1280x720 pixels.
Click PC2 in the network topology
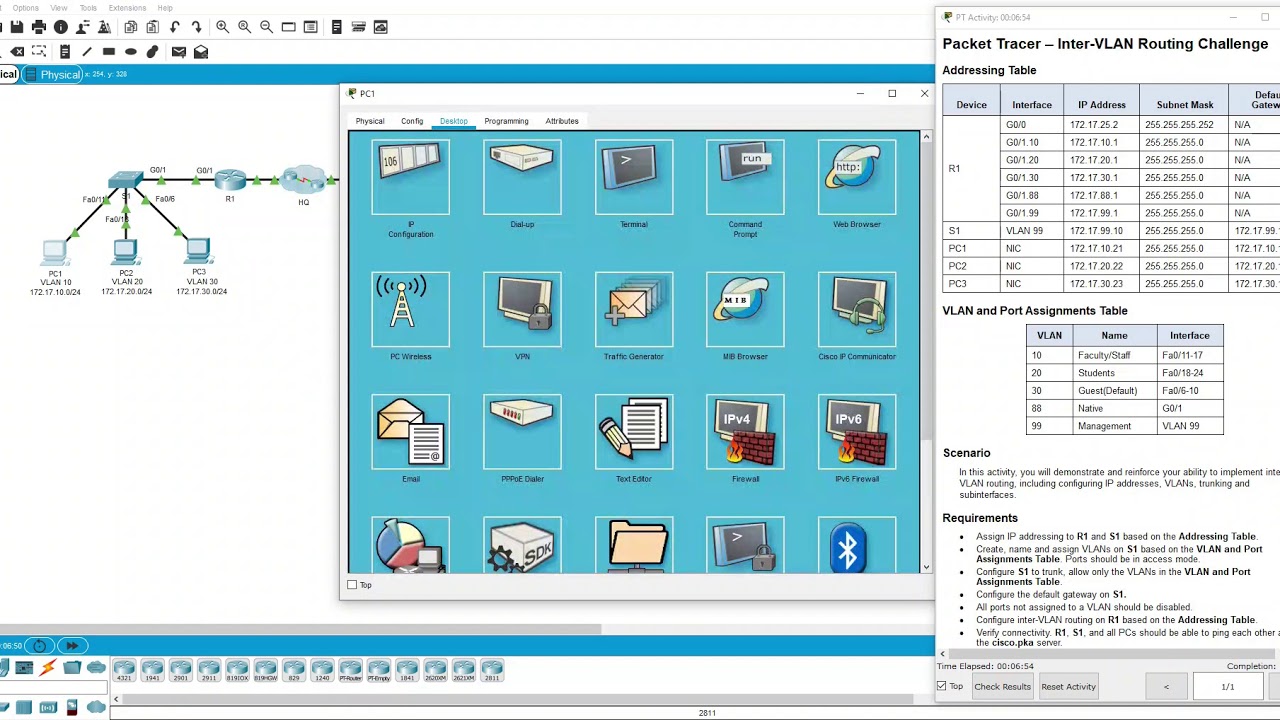[x=126, y=251]
